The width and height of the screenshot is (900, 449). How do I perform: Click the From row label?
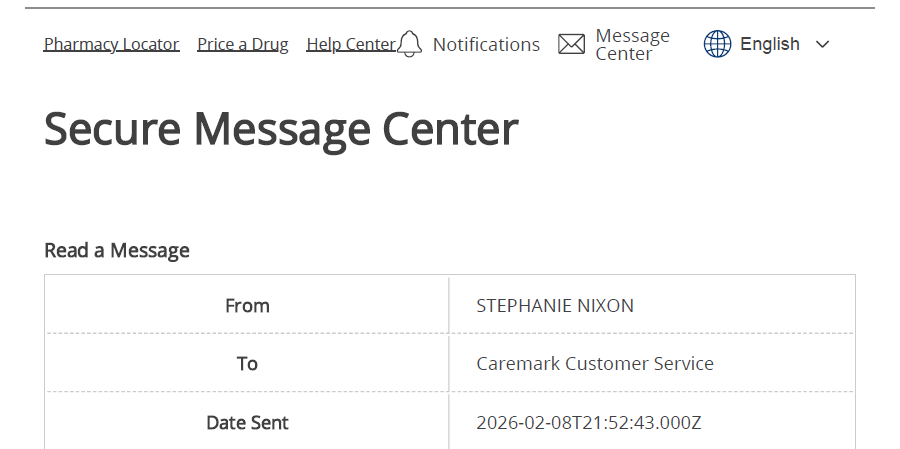(247, 306)
